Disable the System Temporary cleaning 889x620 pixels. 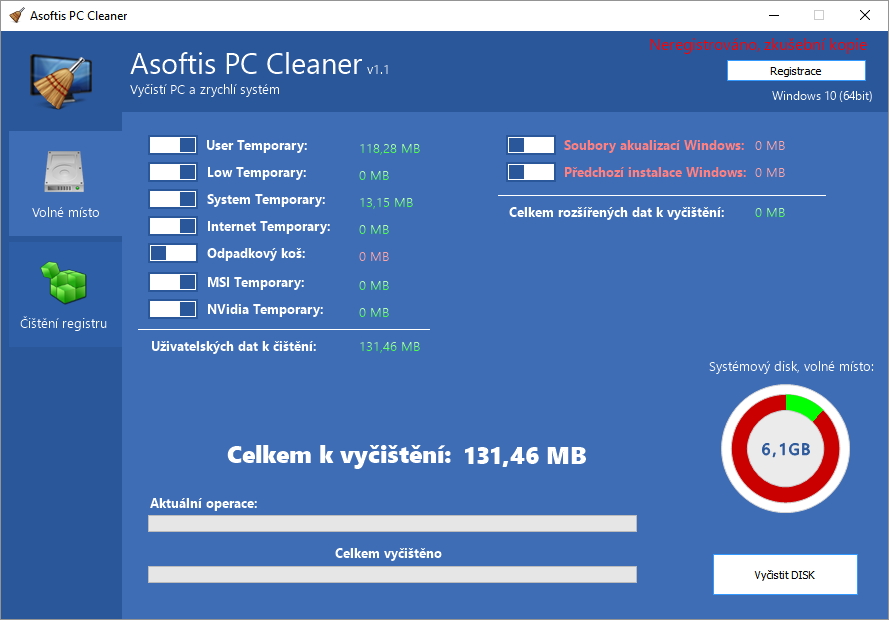[172, 198]
